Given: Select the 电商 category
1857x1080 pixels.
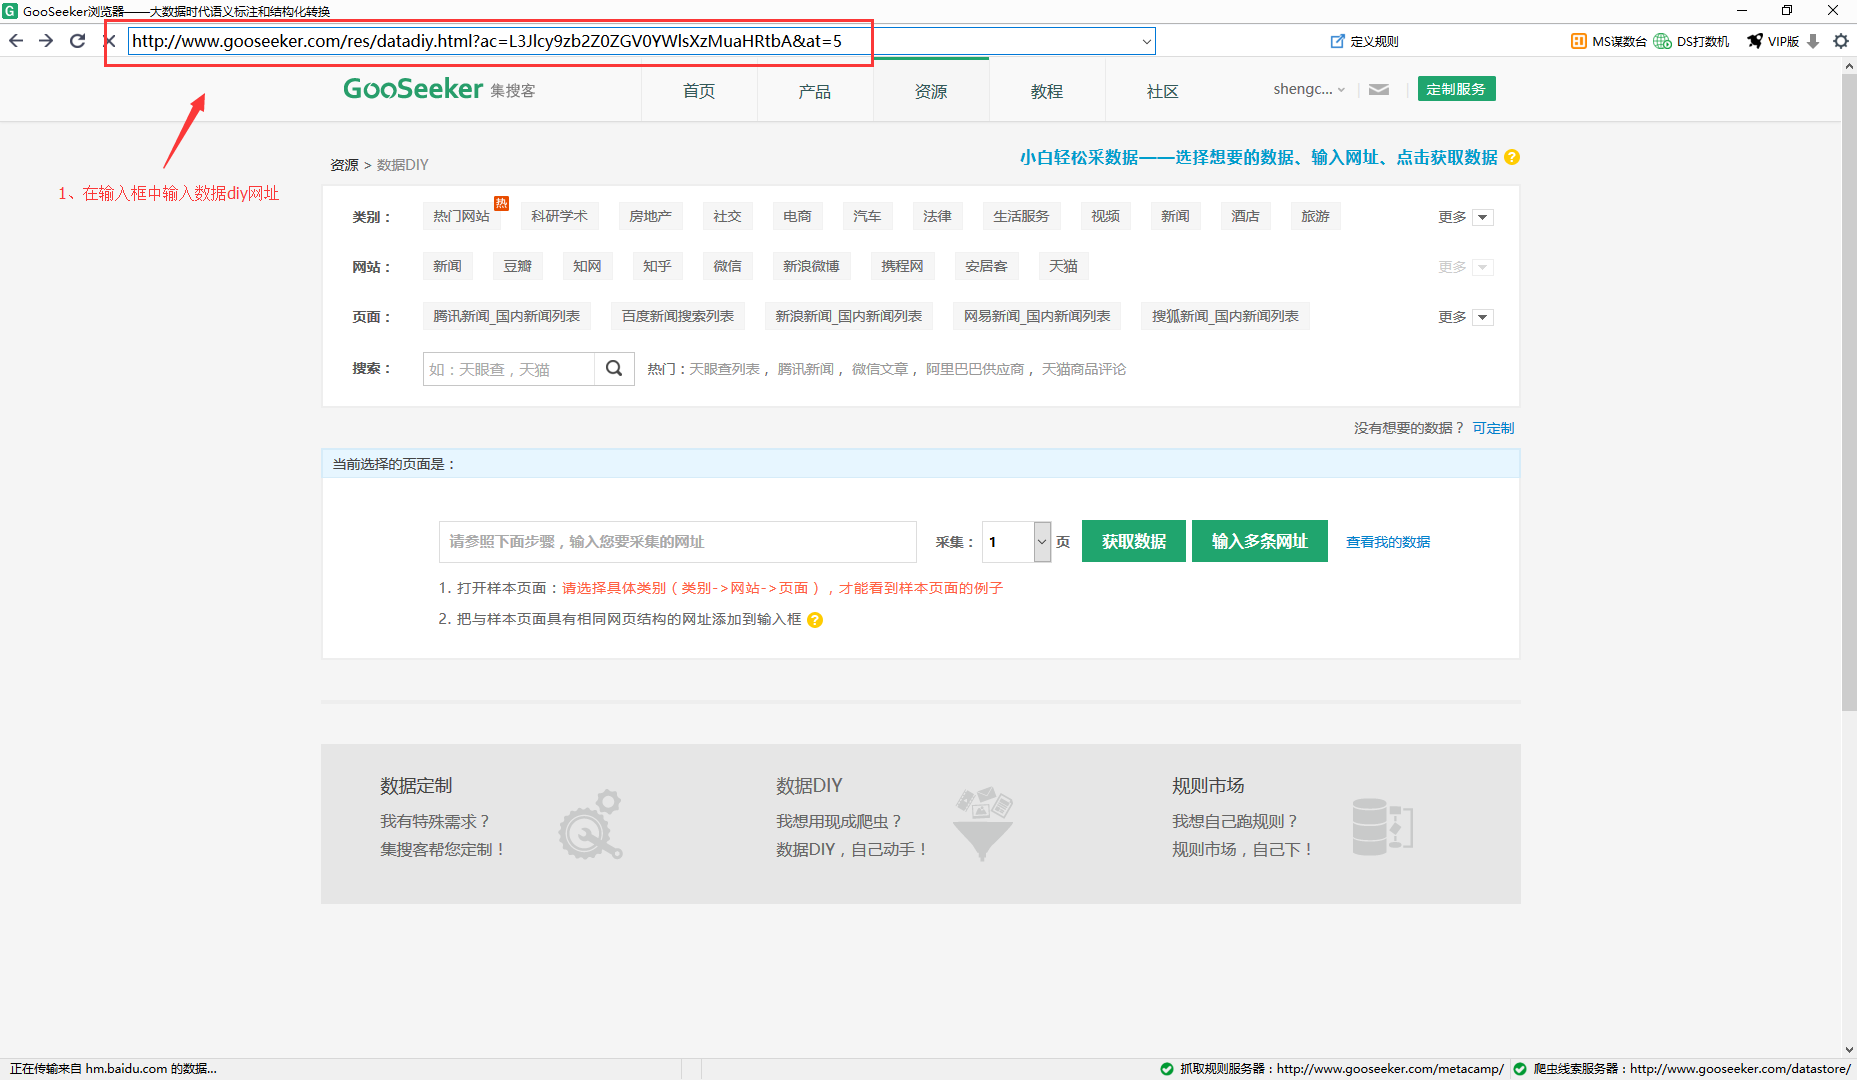Looking at the screenshot, I should 797,216.
